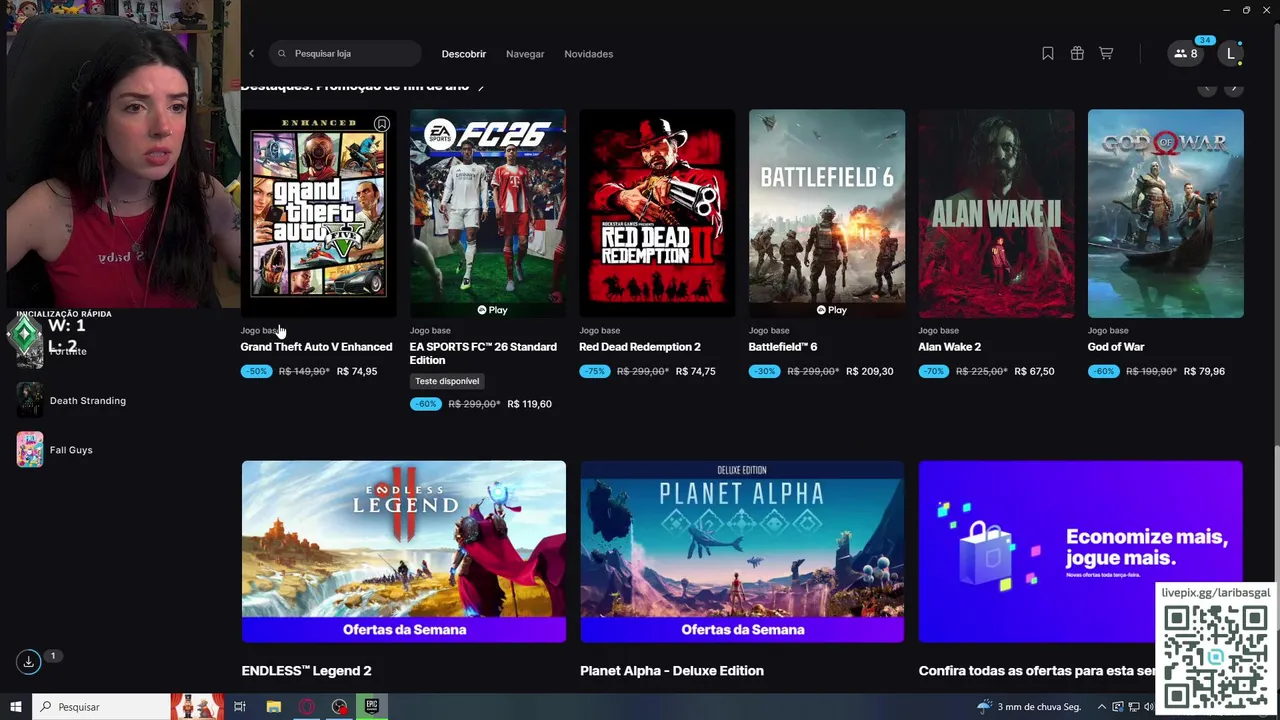Click the Death Stranding game icon
1280x720 pixels.
click(x=30, y=400)
